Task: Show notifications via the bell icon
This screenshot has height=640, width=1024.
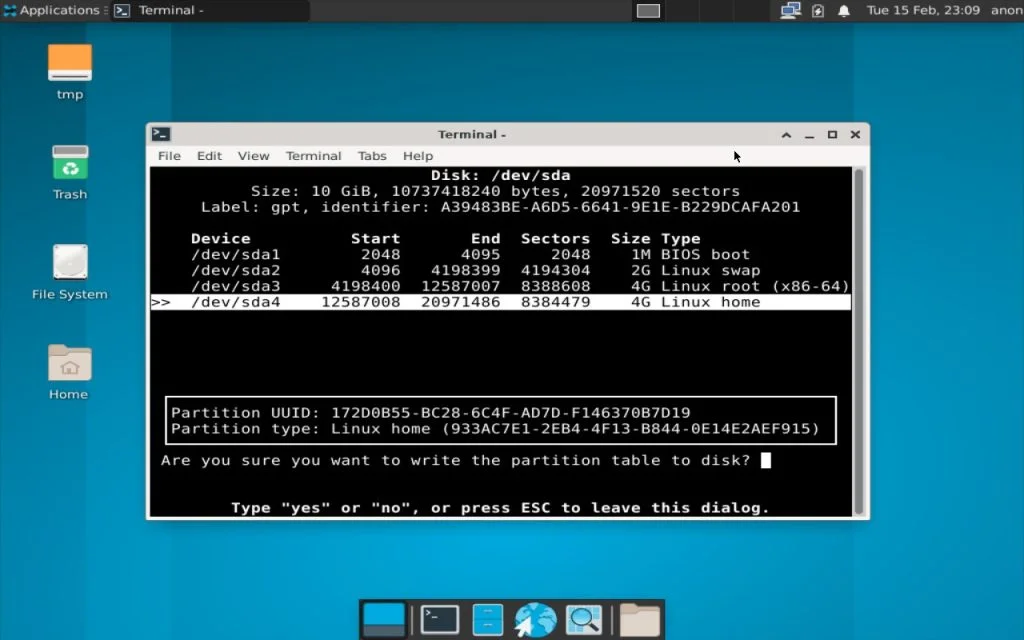Action: pos(843,10)
